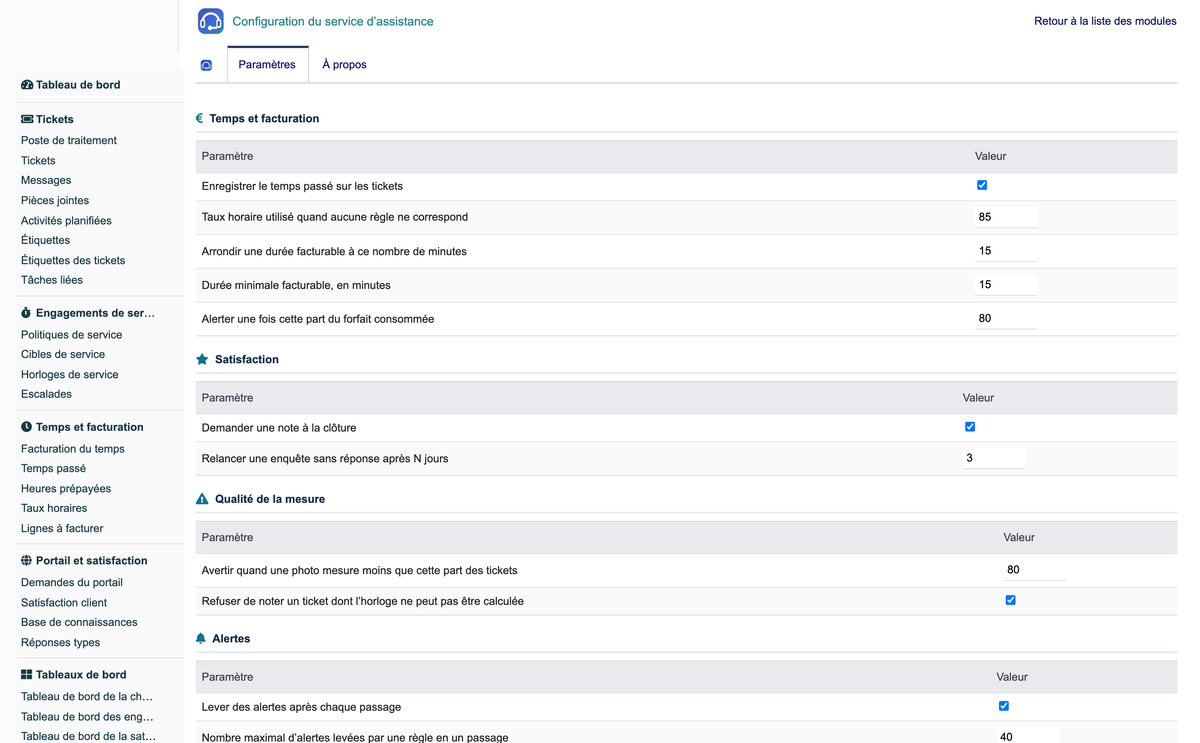Click the clock icon beside Temps et facturation menu
Image resolution: width=1200 pixels, height=743 pixels.
tap(27, 427)
